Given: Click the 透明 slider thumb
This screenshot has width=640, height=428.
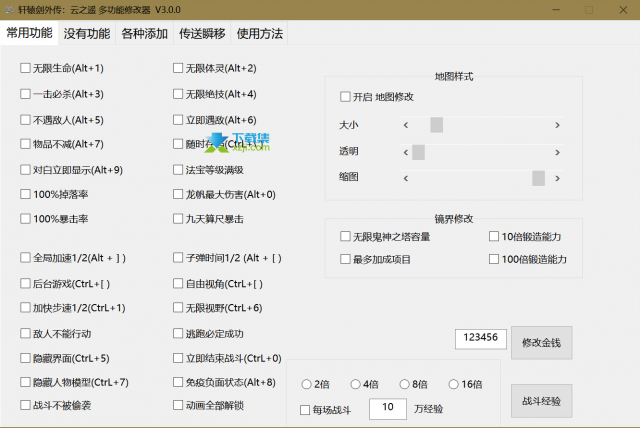Looking at the screenshot, I should pos(418,152).
